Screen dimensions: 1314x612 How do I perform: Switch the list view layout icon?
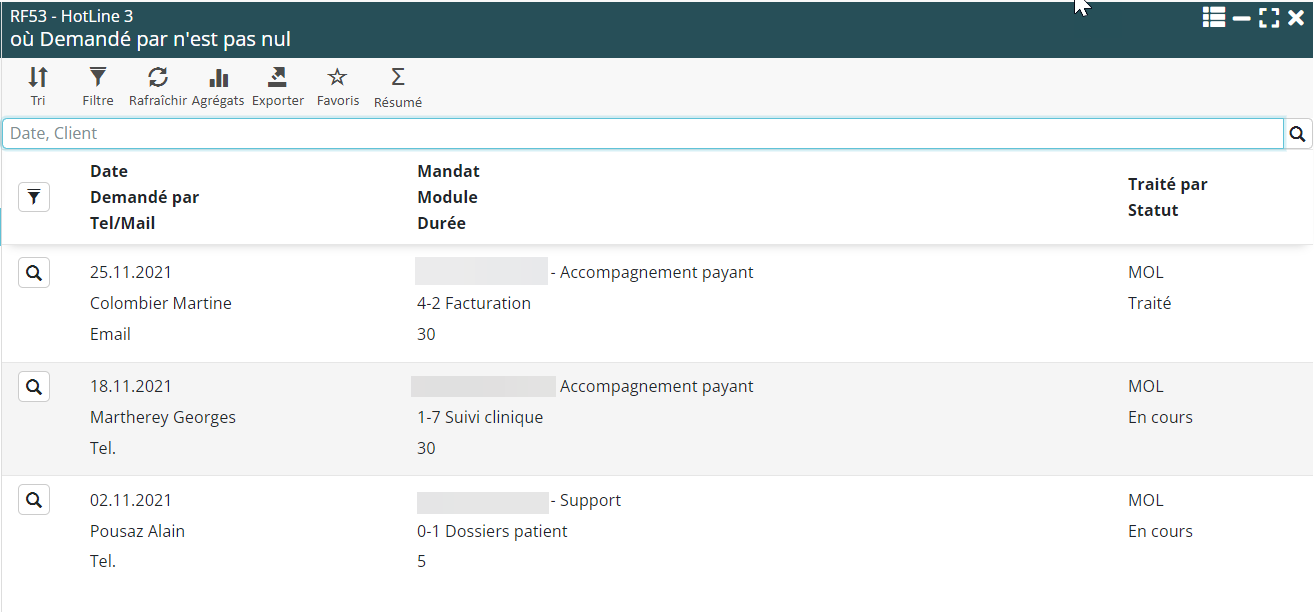click(1213, 18)
